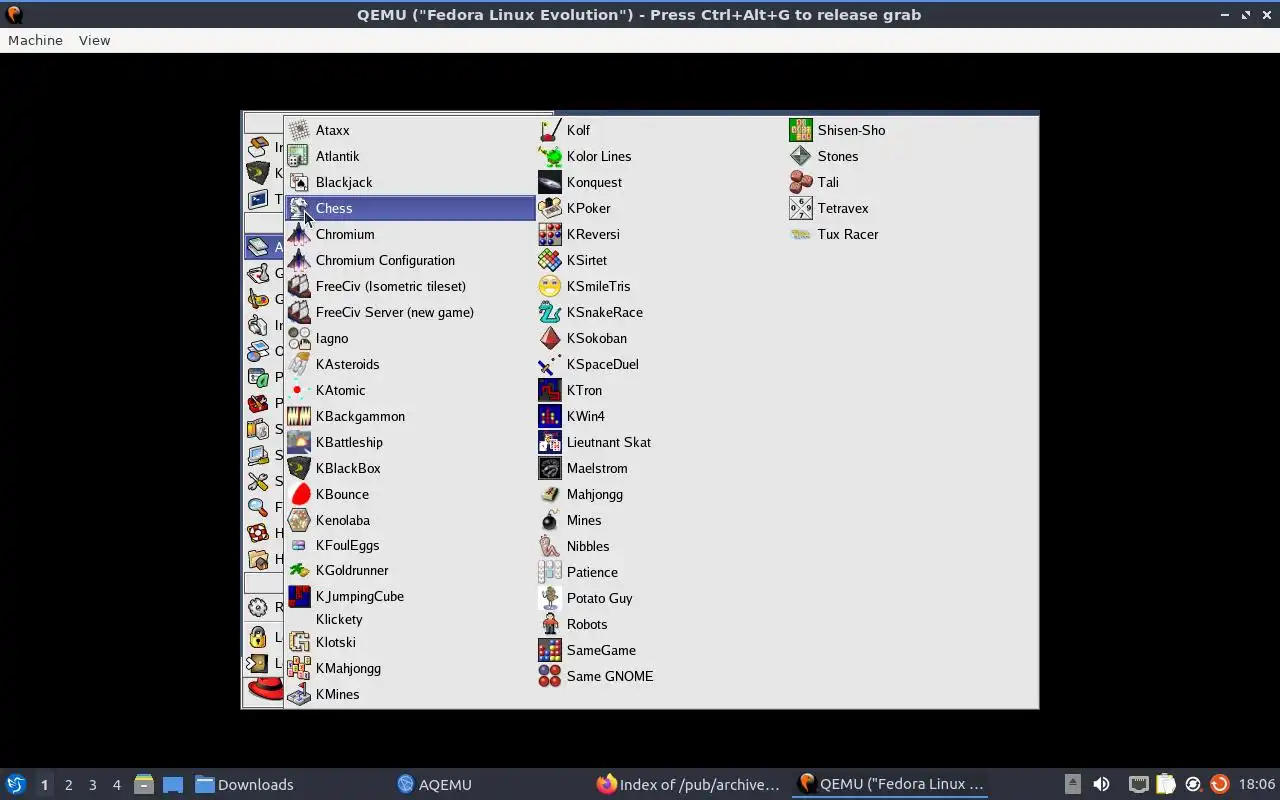Image resolution: width=1280 pixels, height=800 pixels.
Task: Click the Kolf golf icon
Action: [x=549, y=130]
